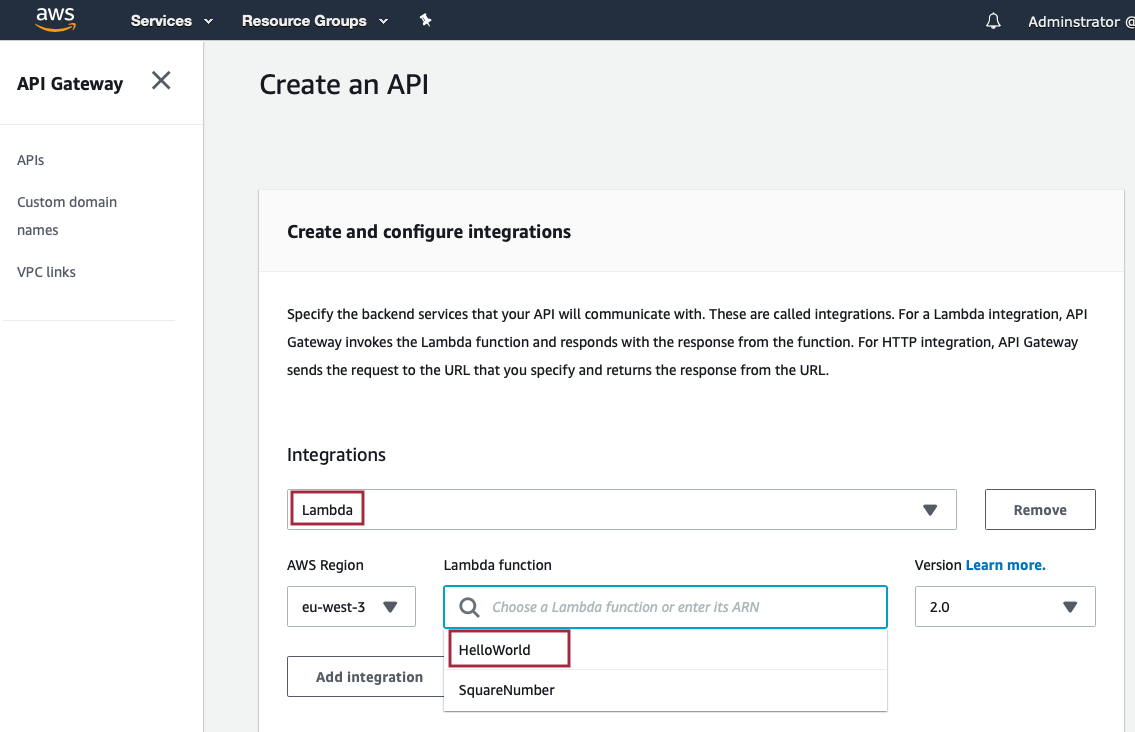Image resolution: width=1135 pixels, height=732 pixels.
Task: Click the pin shortcuts icon in header
Action: tap(426, 20)
